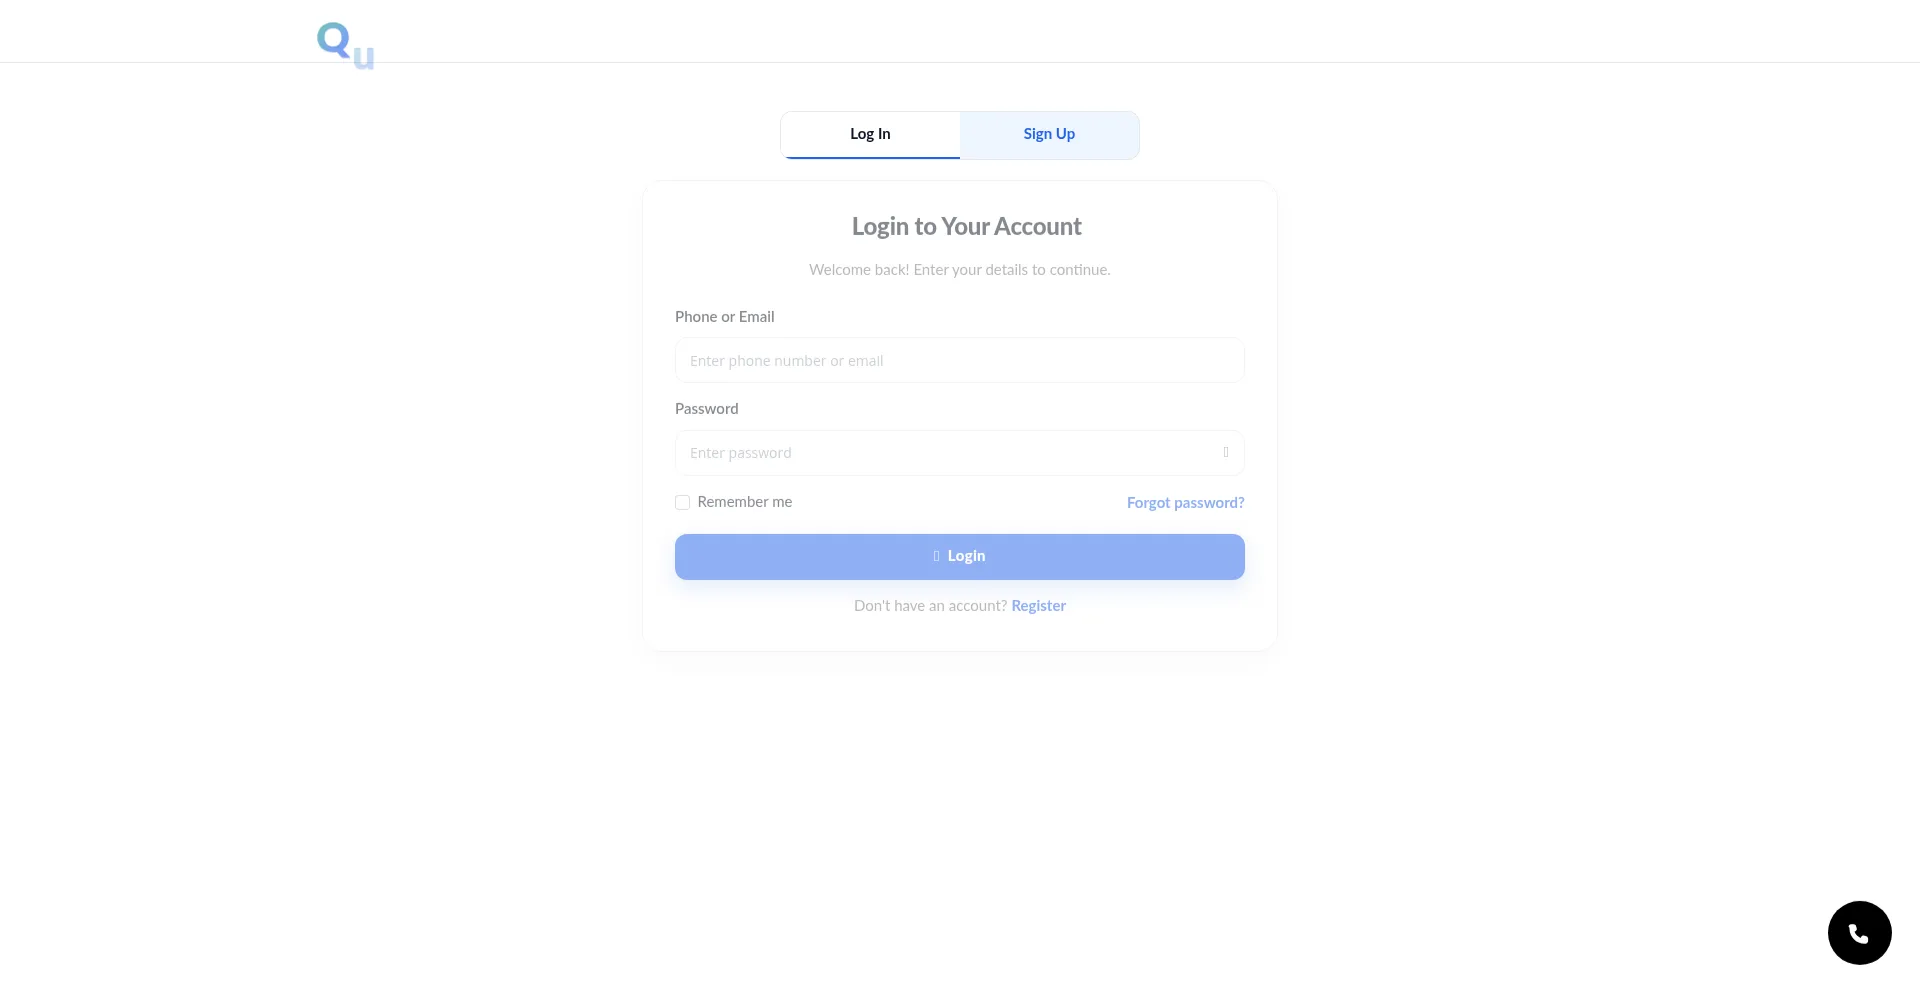Open the Forgot password? link
The width and height of the screenshot is (1920, 993).
point(1186,503)
